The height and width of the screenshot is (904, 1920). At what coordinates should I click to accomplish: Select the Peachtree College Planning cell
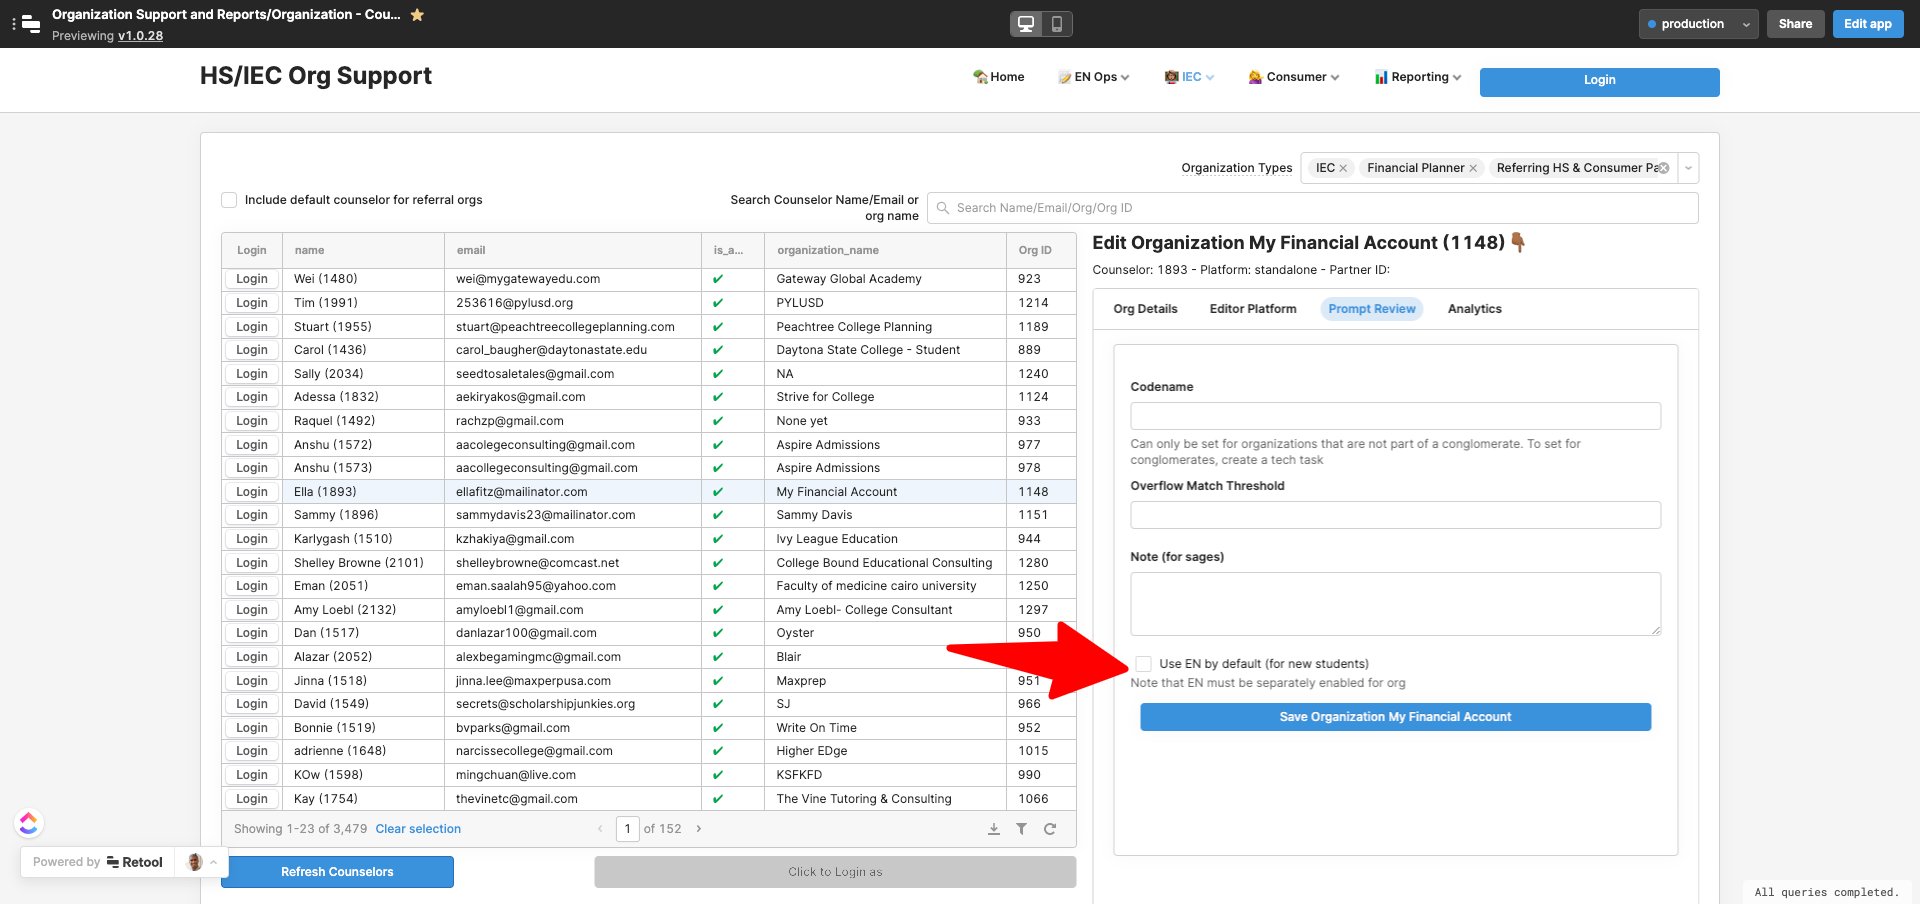tap(885, 327)
